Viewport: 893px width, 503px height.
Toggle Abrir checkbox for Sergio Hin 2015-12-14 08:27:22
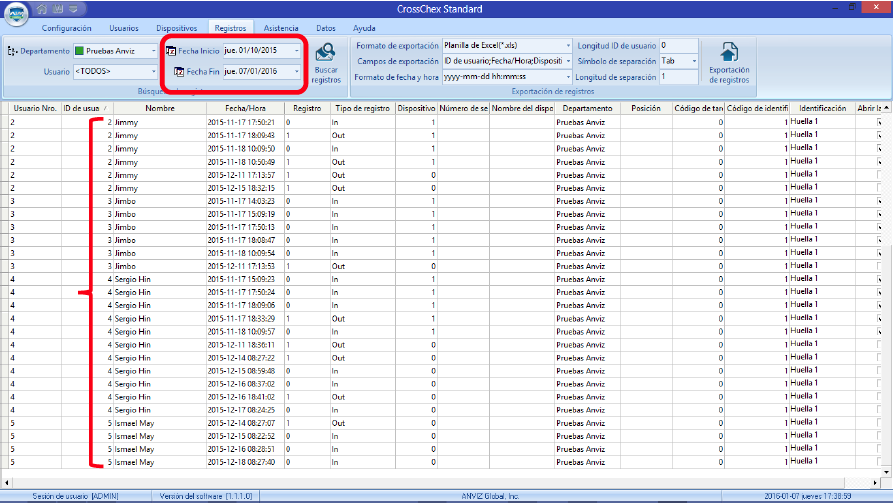point(879,358)
